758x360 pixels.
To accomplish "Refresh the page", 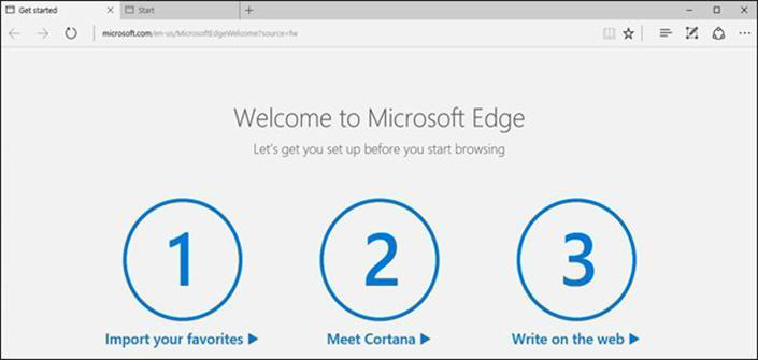I will (71, 34).
